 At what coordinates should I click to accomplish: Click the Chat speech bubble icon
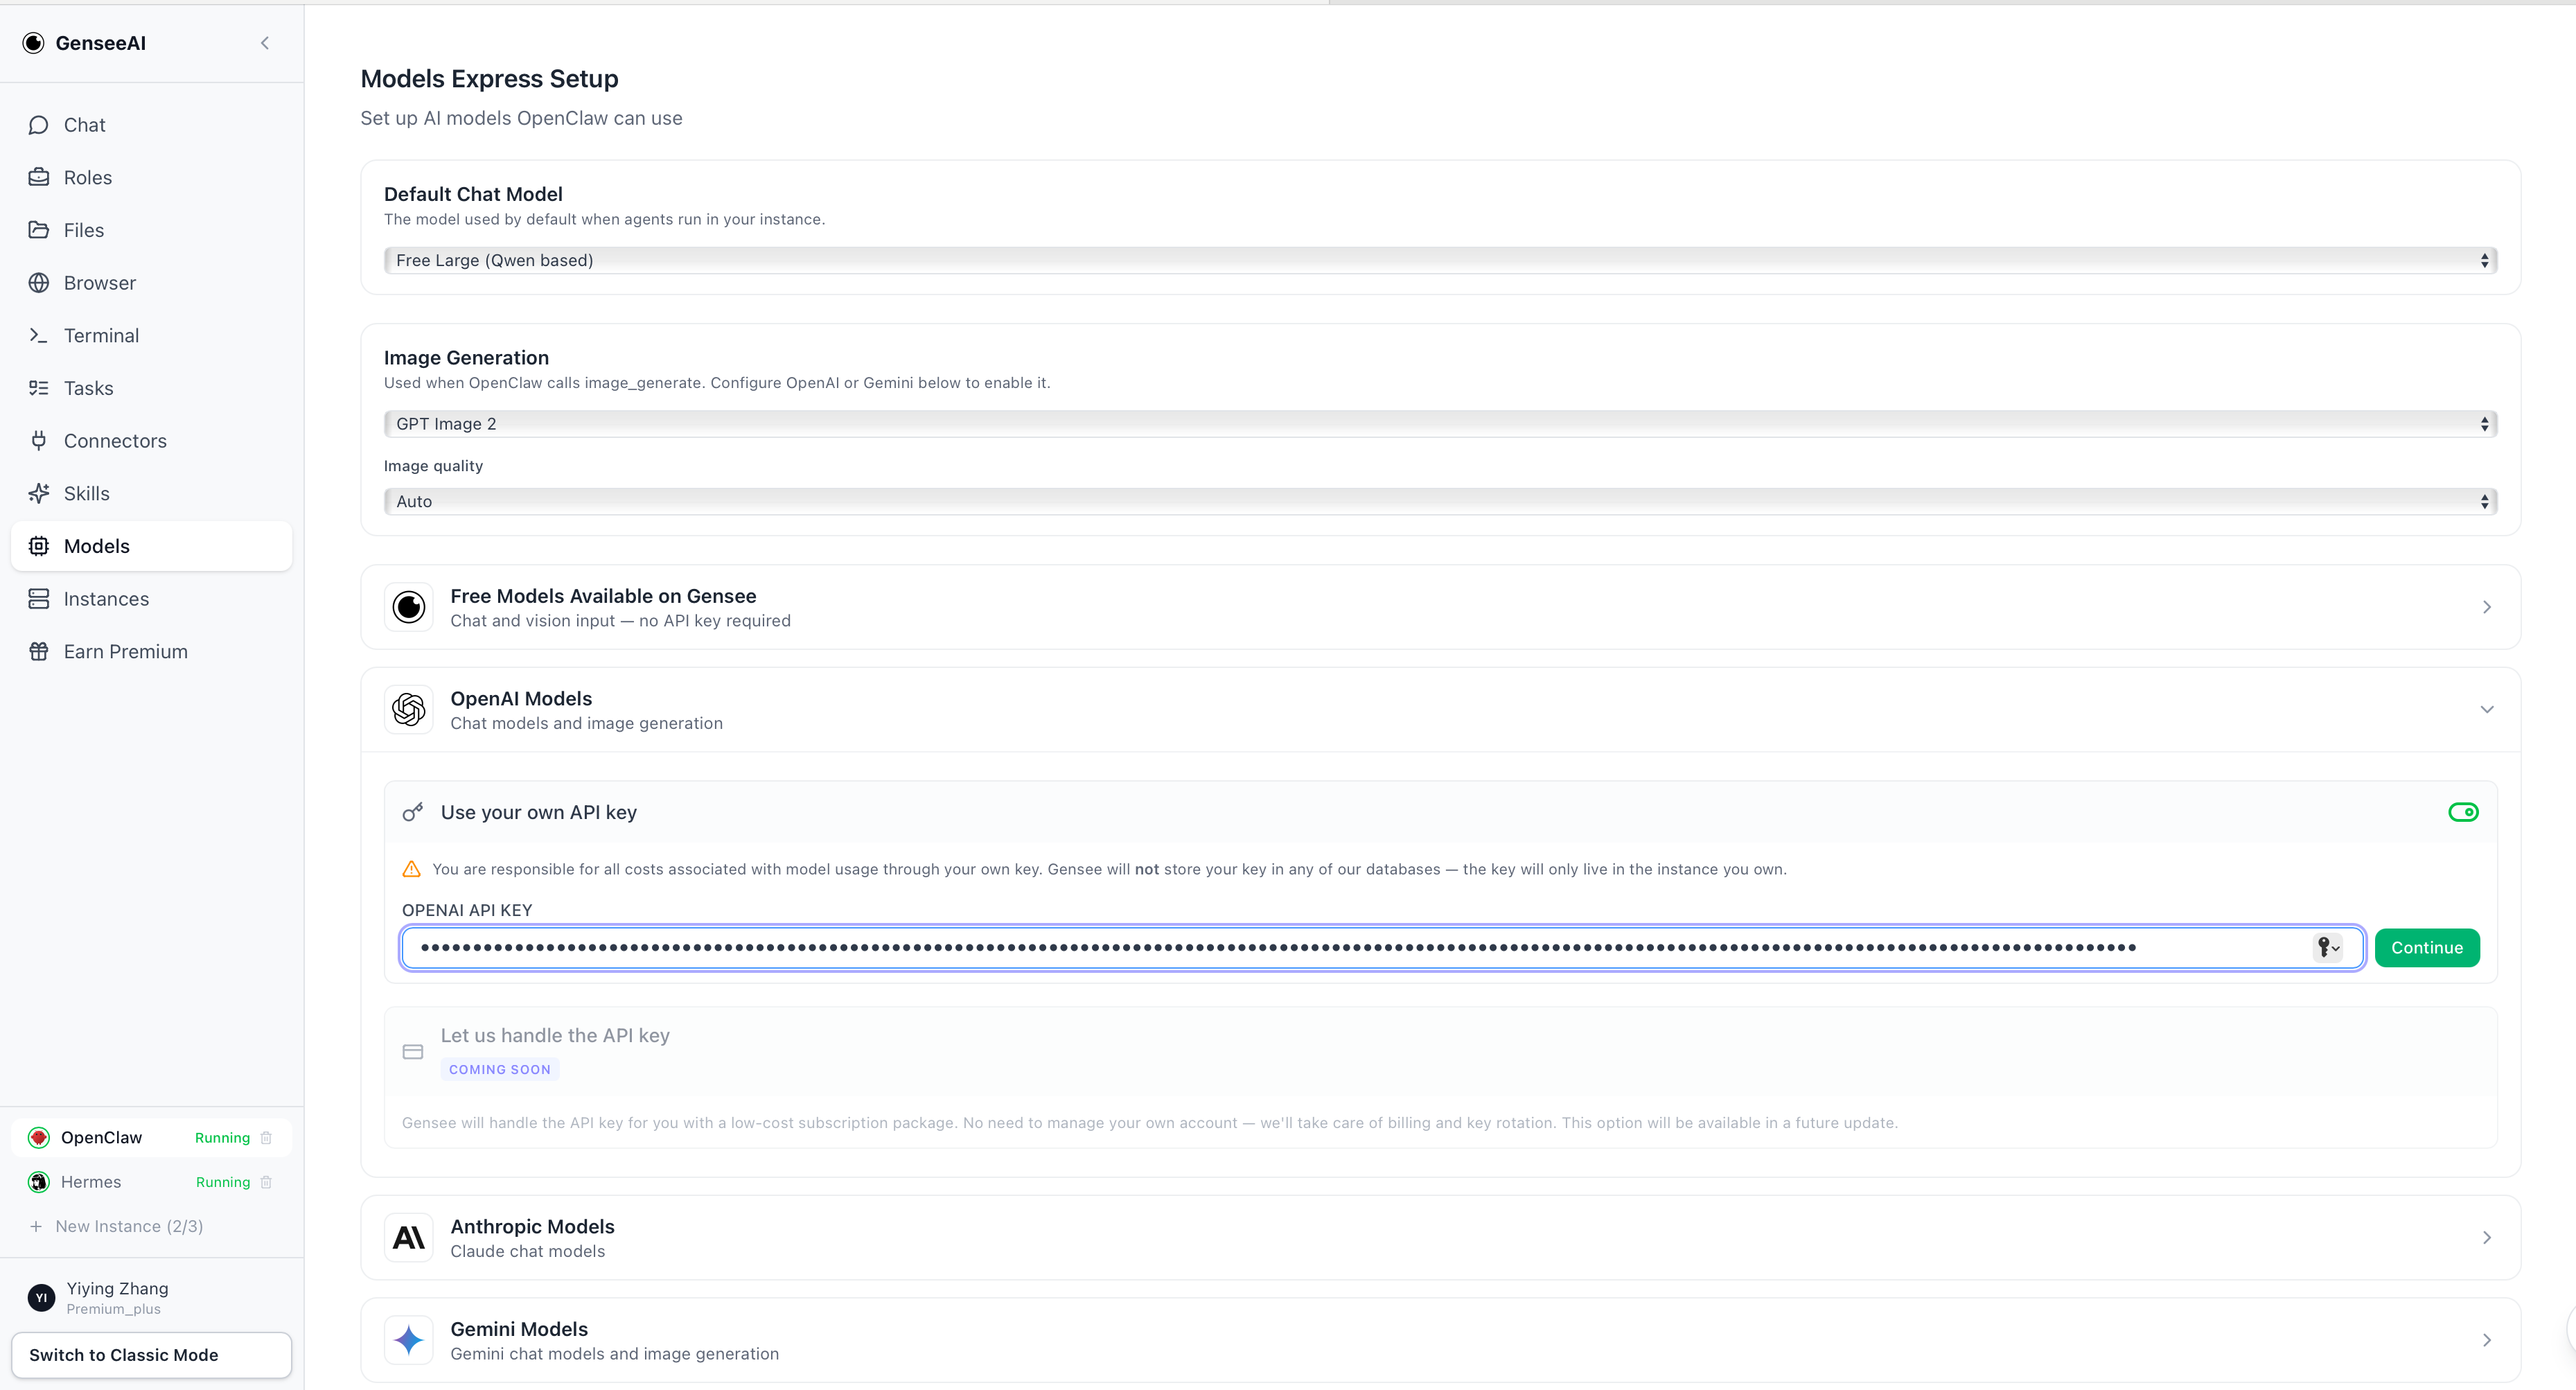coord(39,125)
